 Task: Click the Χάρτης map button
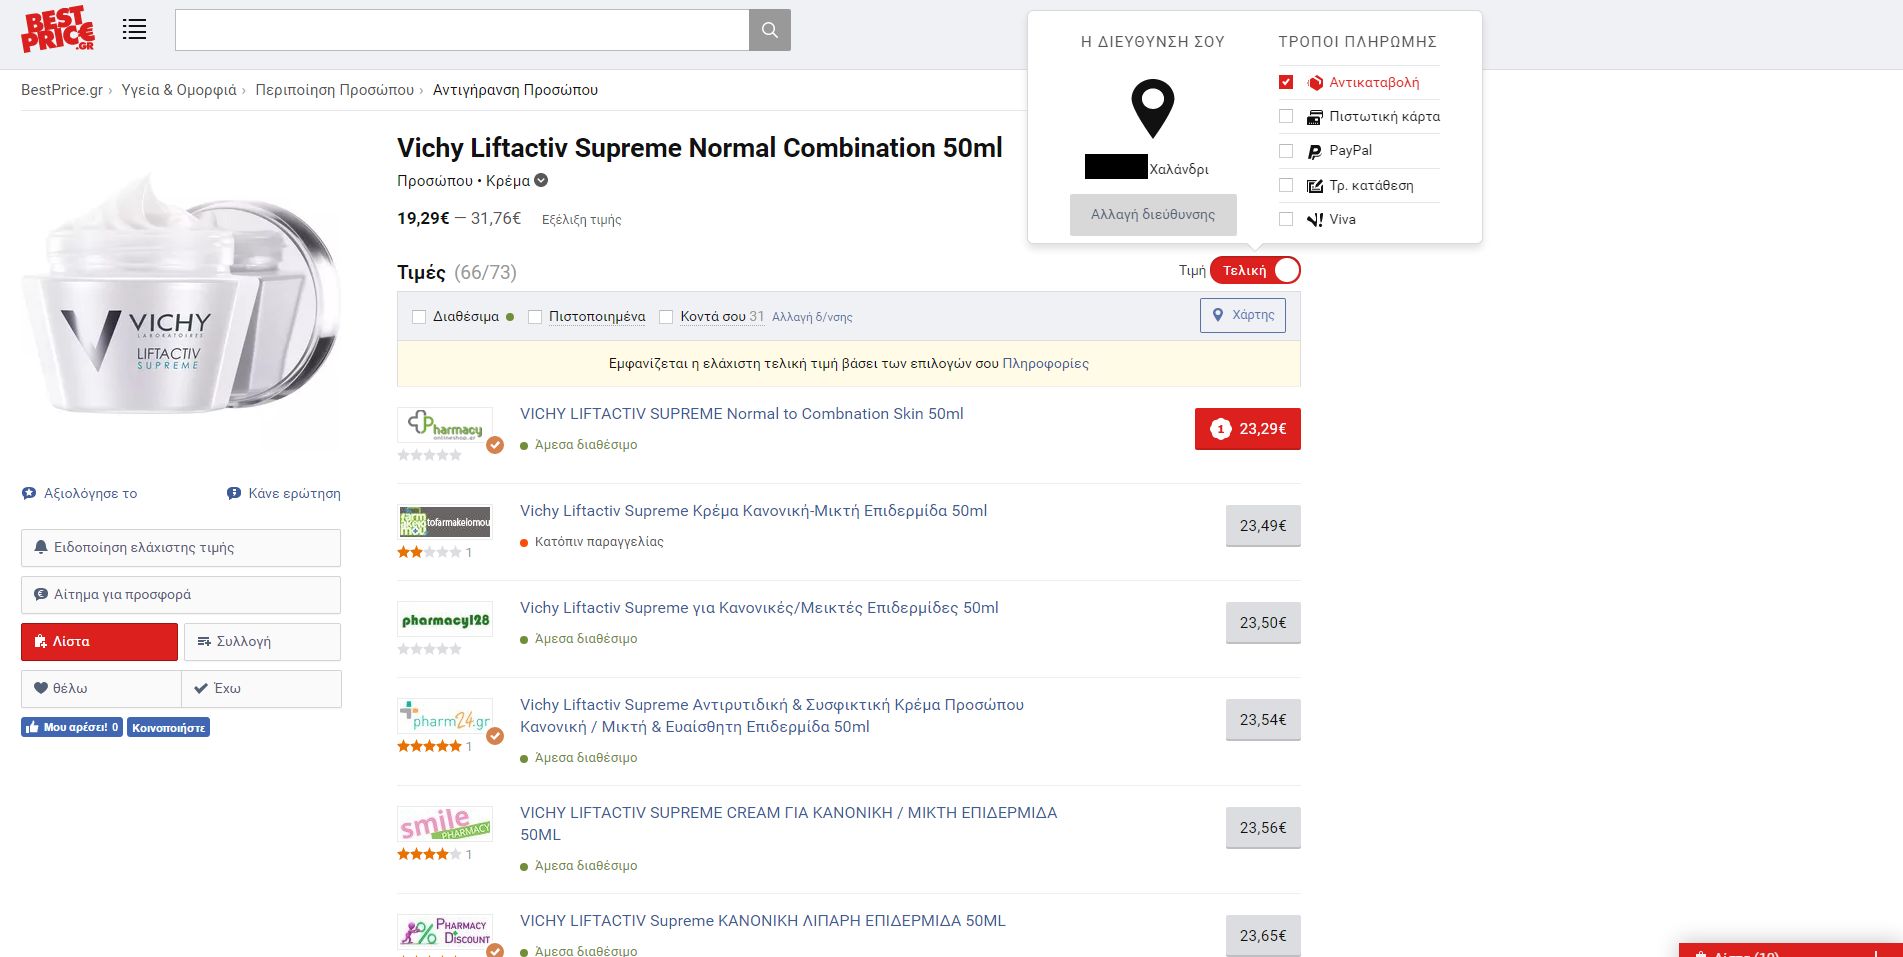[1243, 315]
